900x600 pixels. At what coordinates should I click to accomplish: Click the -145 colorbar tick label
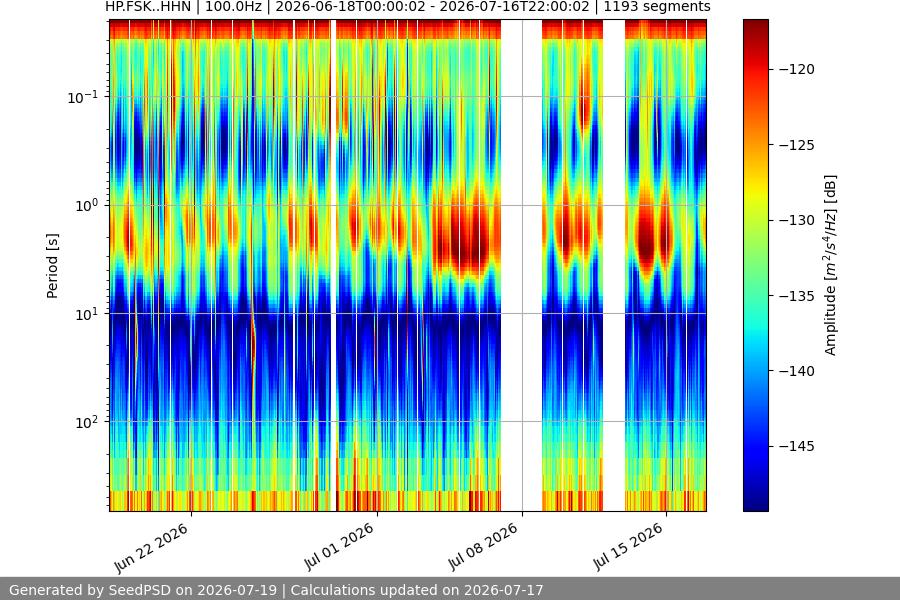(797, 446)
